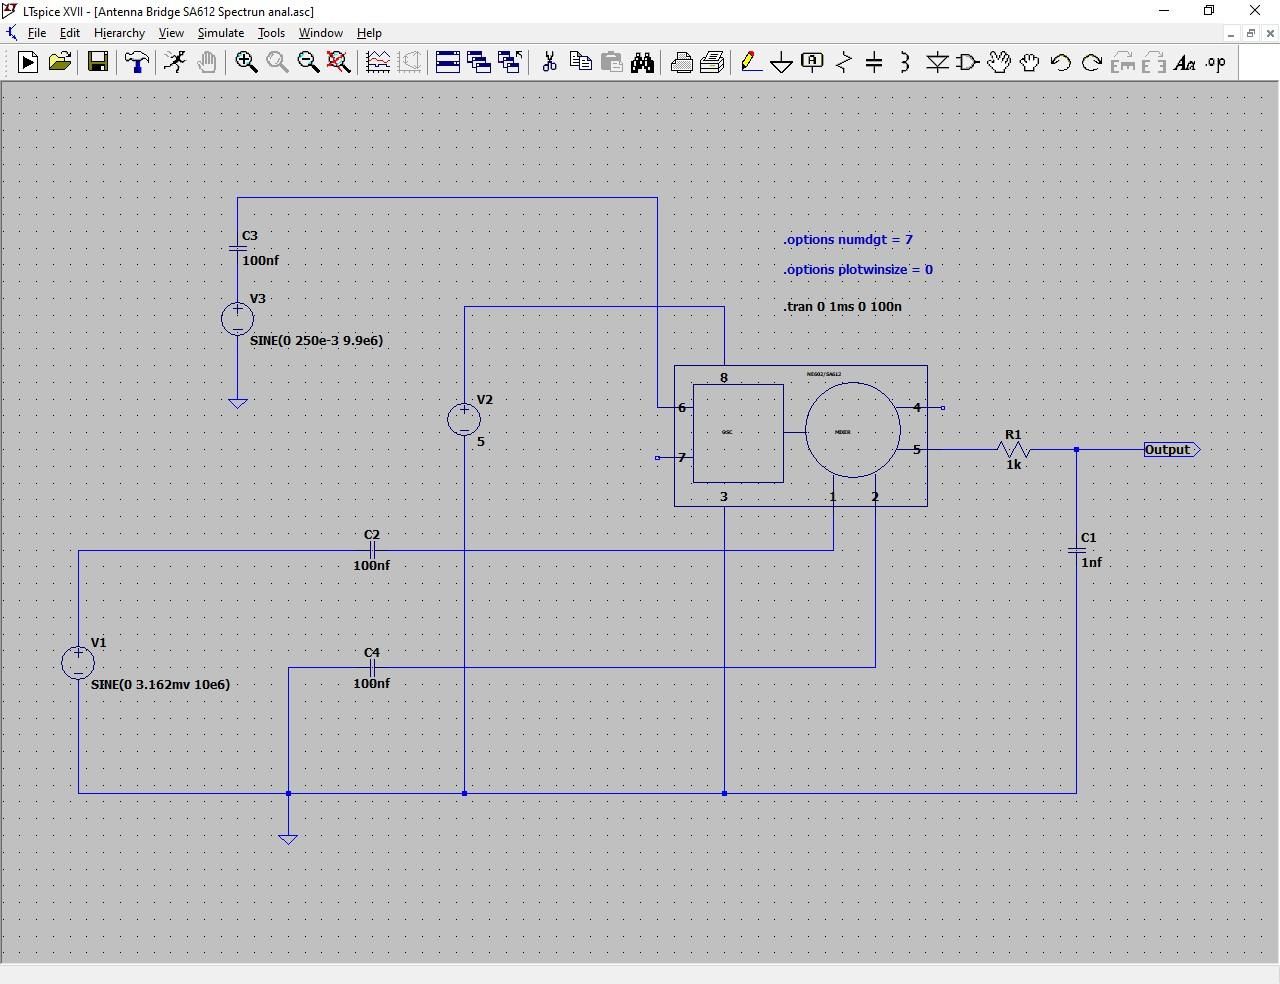The width and height of the screenshot is (1280, 984).
Task: Open the SPICE Directive .op tool
Action: [1215, 62]
